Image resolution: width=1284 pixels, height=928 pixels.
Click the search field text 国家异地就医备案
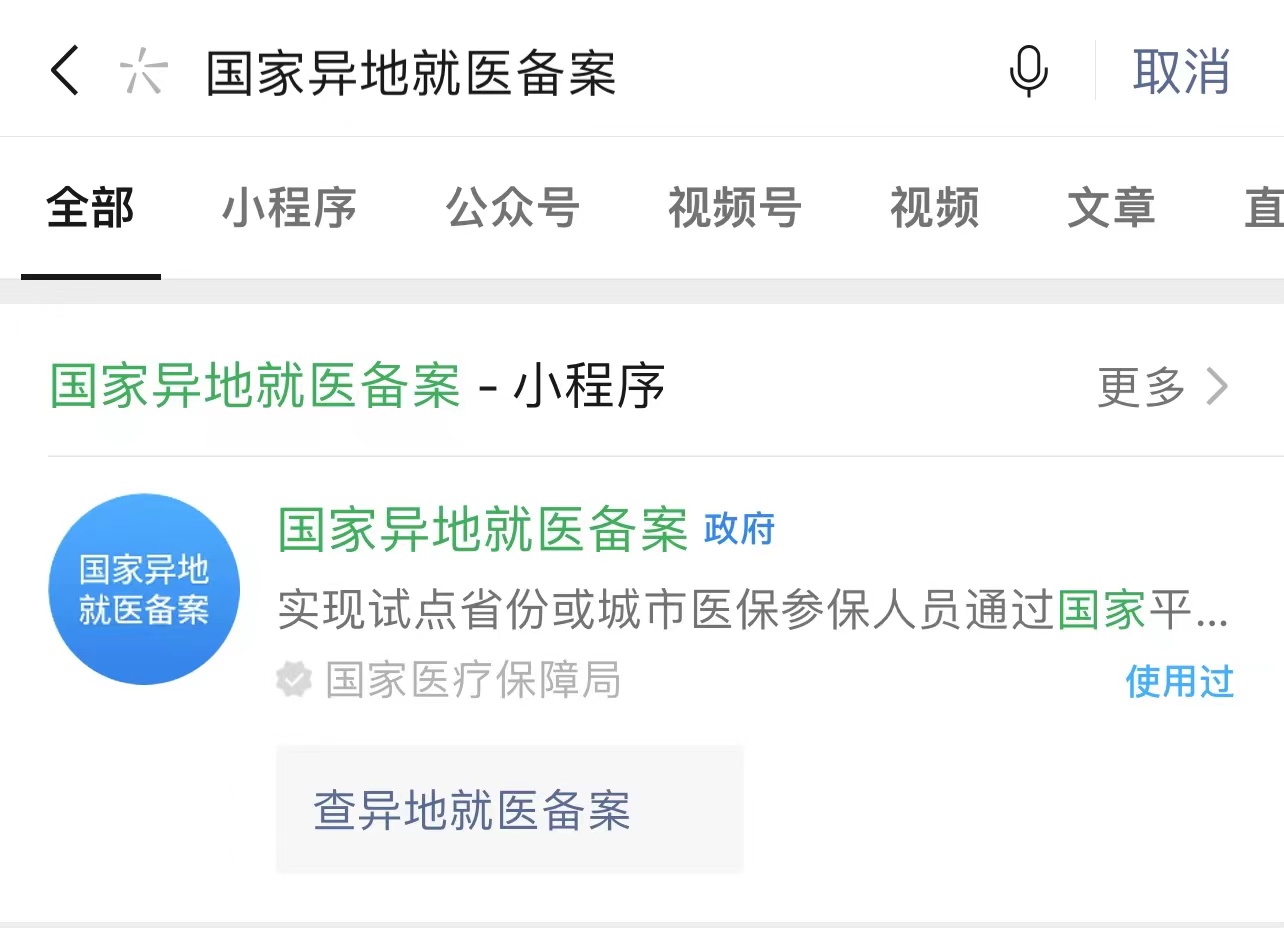[411, 73]
